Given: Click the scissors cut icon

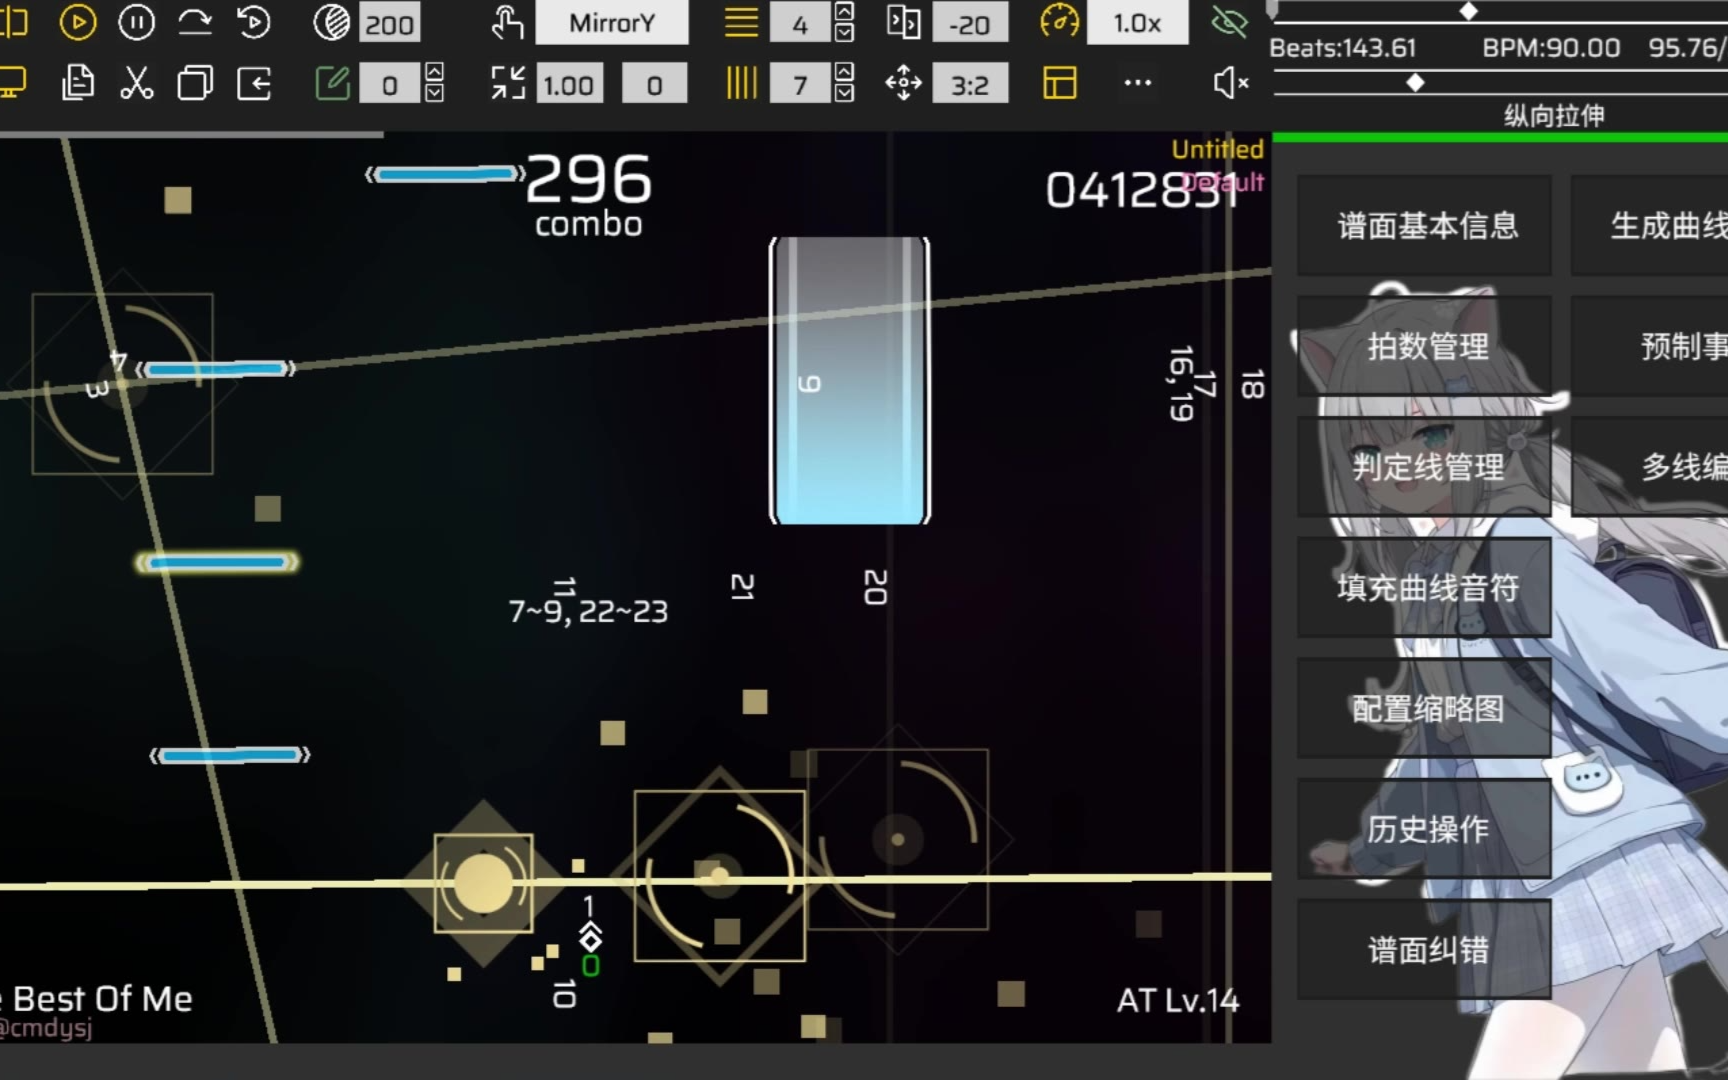Looking at the screenshot, I should pos(136,84).
